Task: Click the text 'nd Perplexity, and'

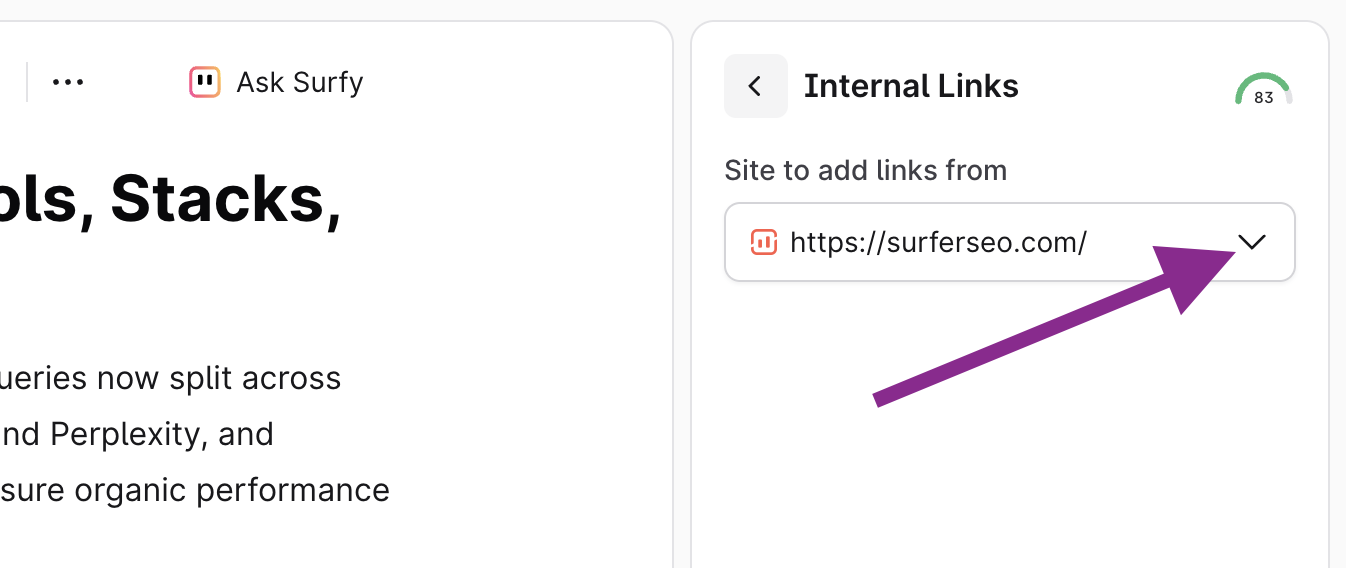Action: (136, 434)
